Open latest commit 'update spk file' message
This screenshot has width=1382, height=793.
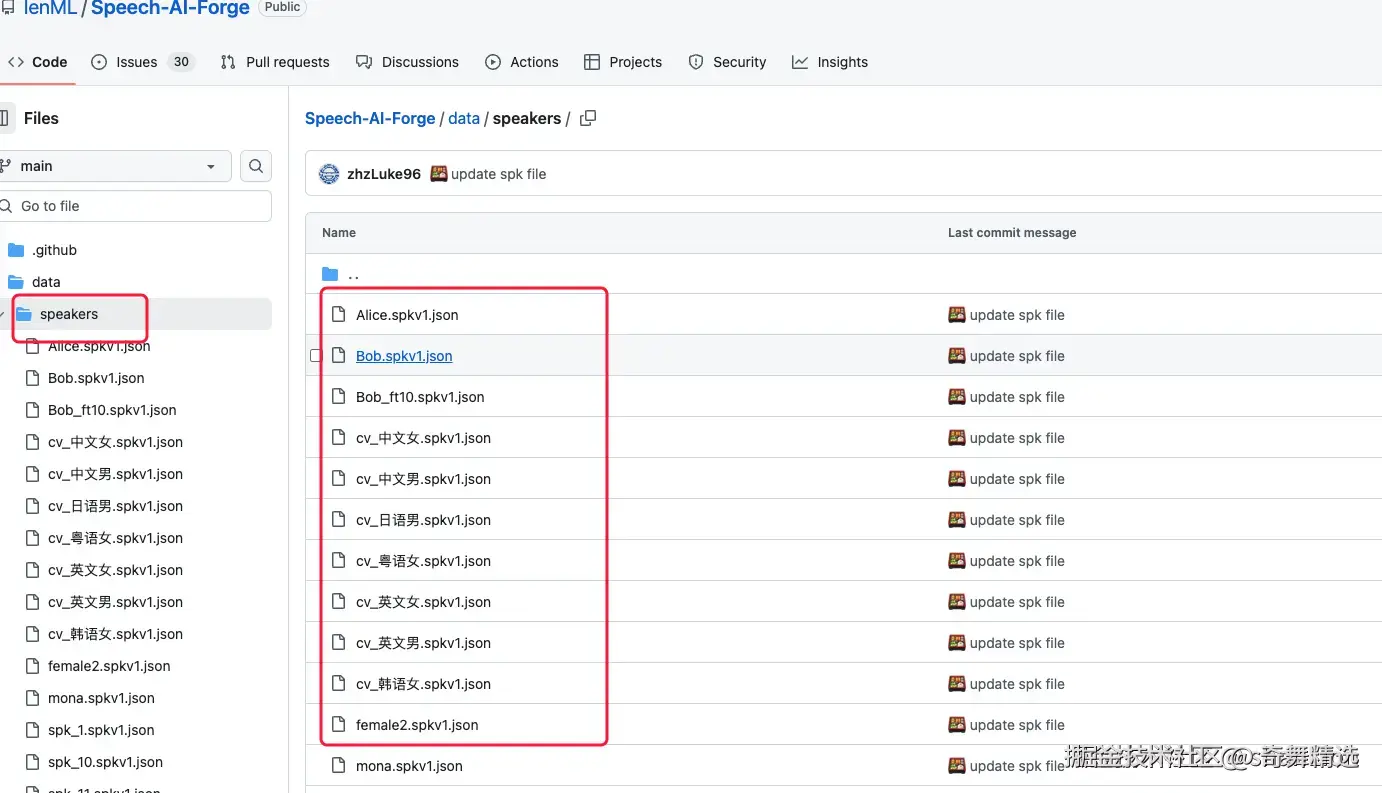(x=498, y=174)
